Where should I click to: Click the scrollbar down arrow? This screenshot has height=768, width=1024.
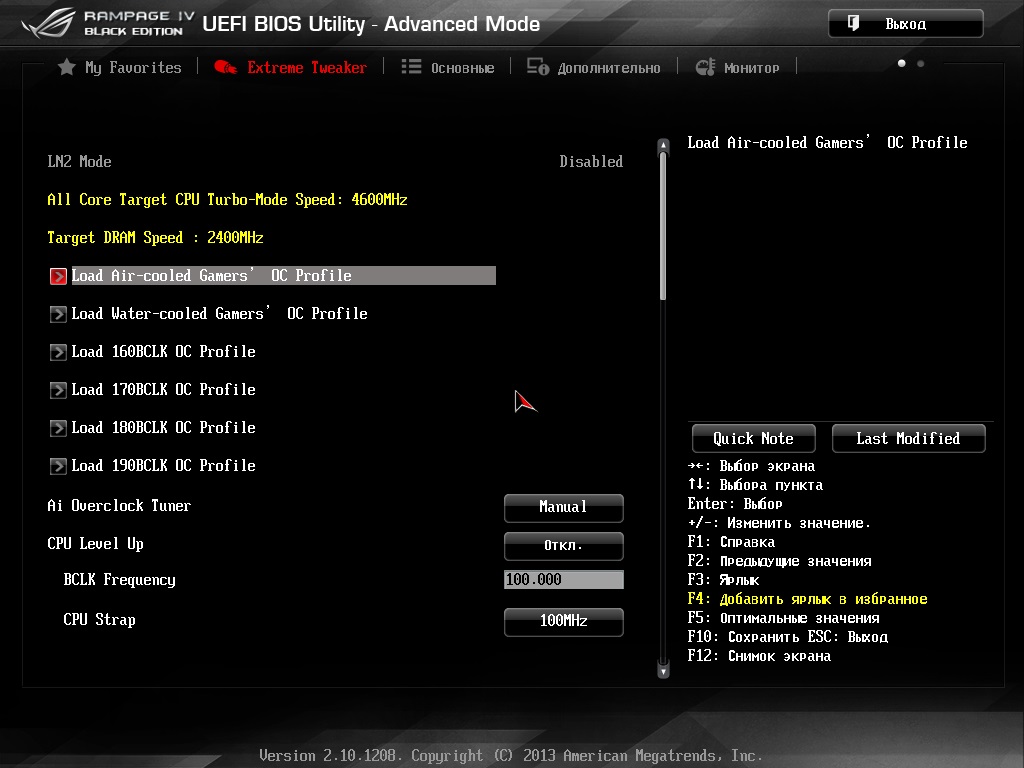663,671
